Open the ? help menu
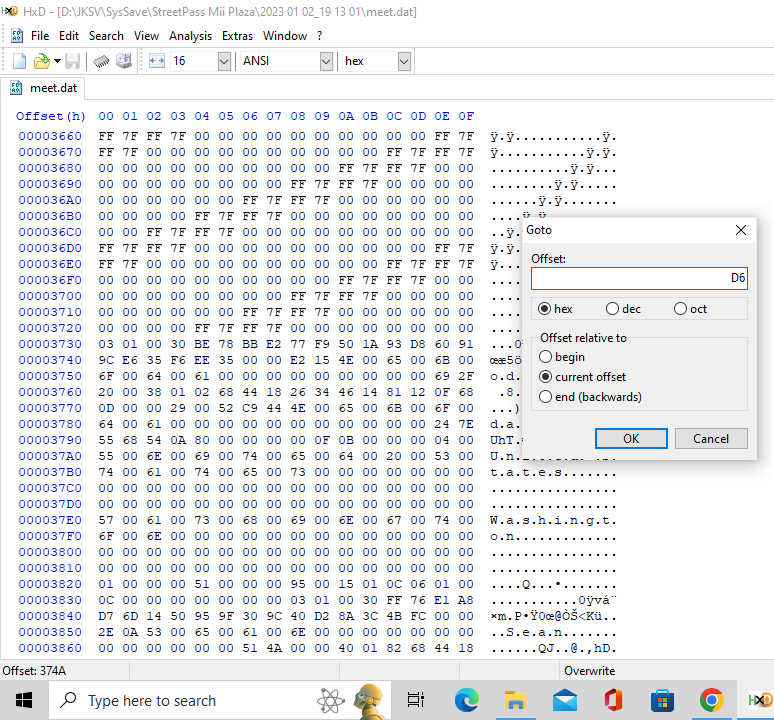The height and width of the screenshot is (720, 774). click(319, 36)
